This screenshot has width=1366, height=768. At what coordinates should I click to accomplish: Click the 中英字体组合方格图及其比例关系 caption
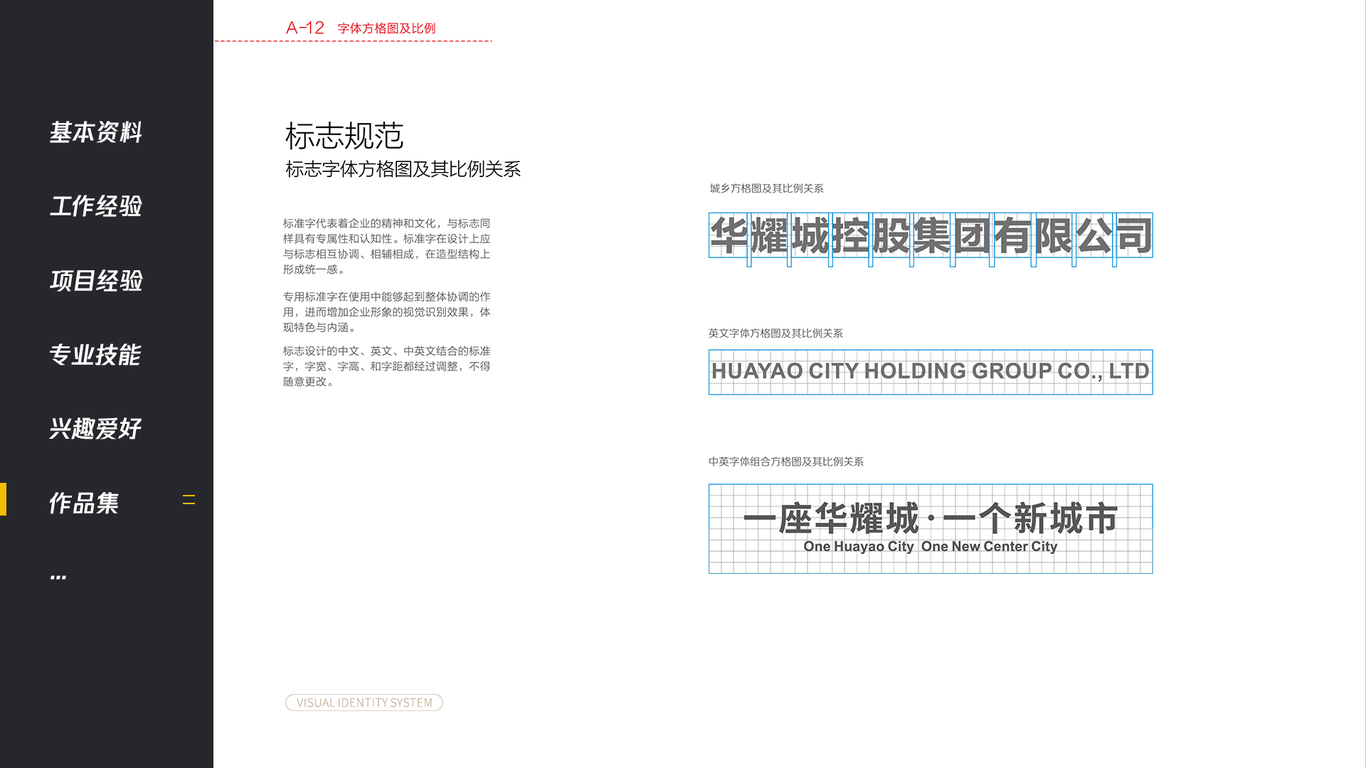786,462
